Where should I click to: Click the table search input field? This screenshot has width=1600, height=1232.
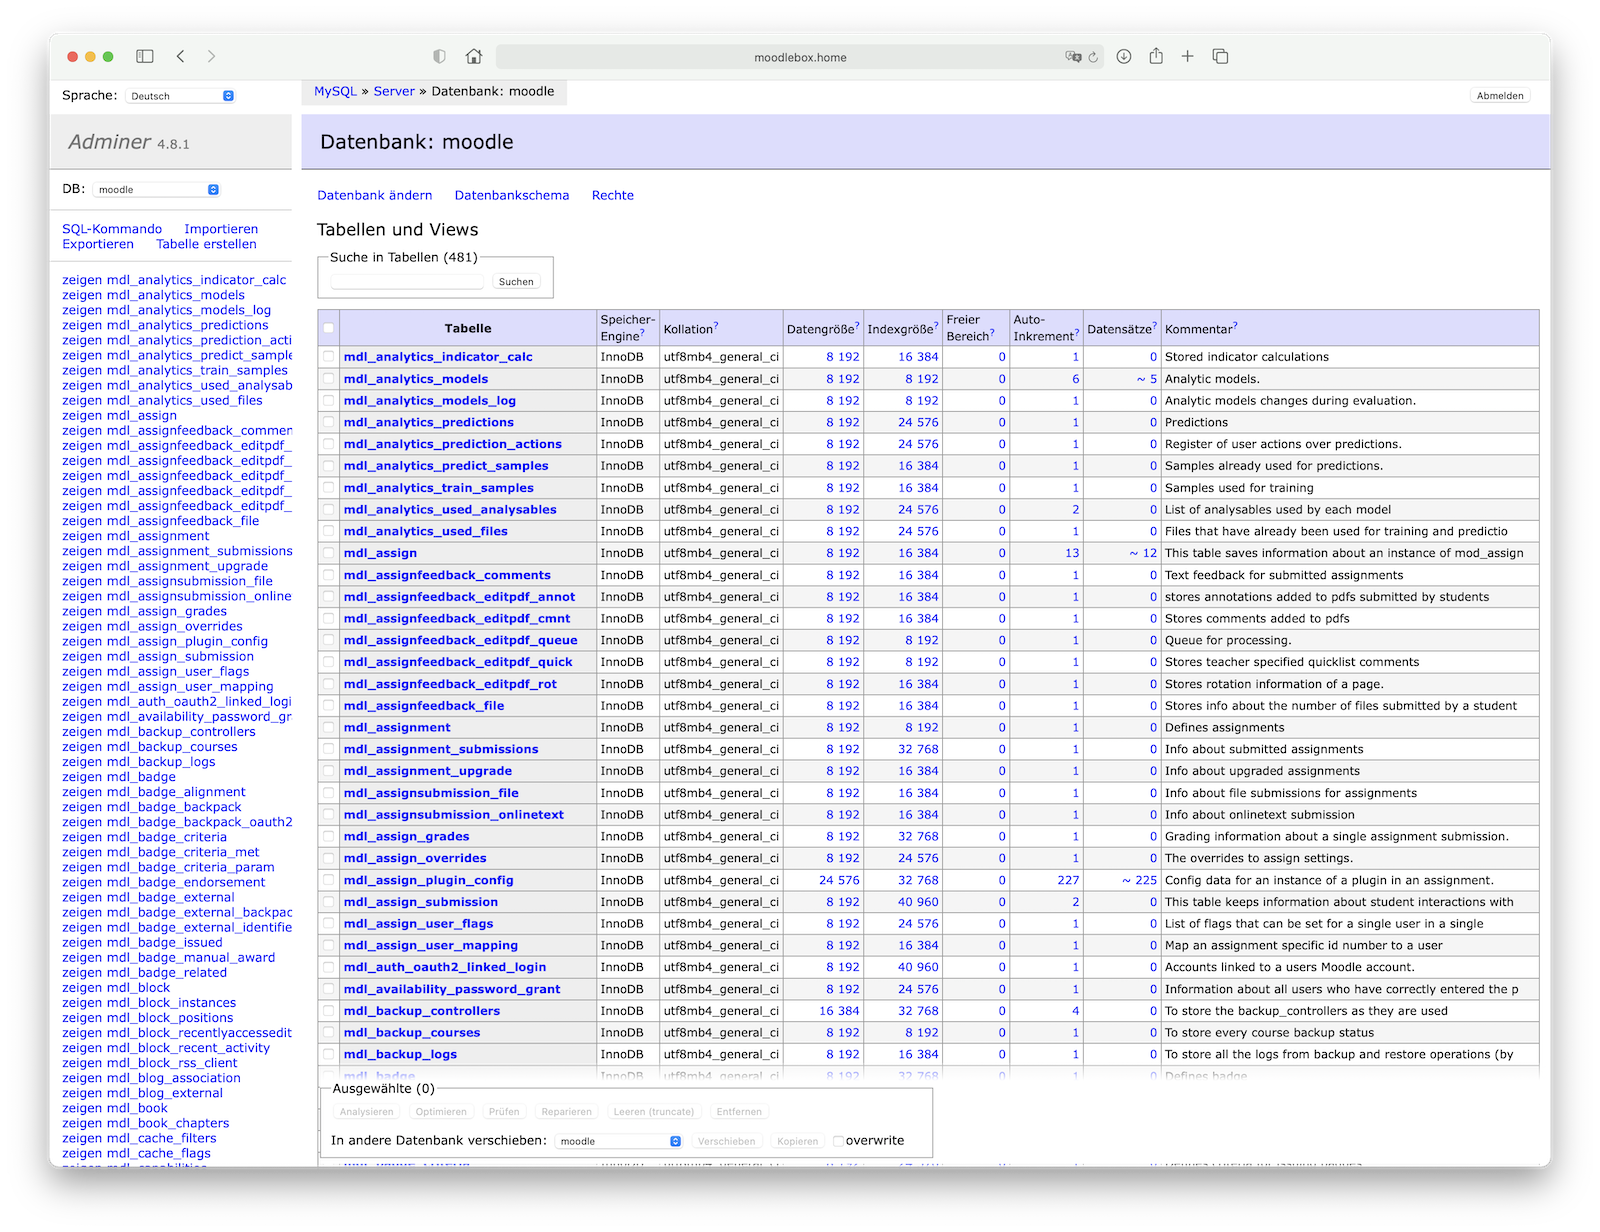point(407,282)
